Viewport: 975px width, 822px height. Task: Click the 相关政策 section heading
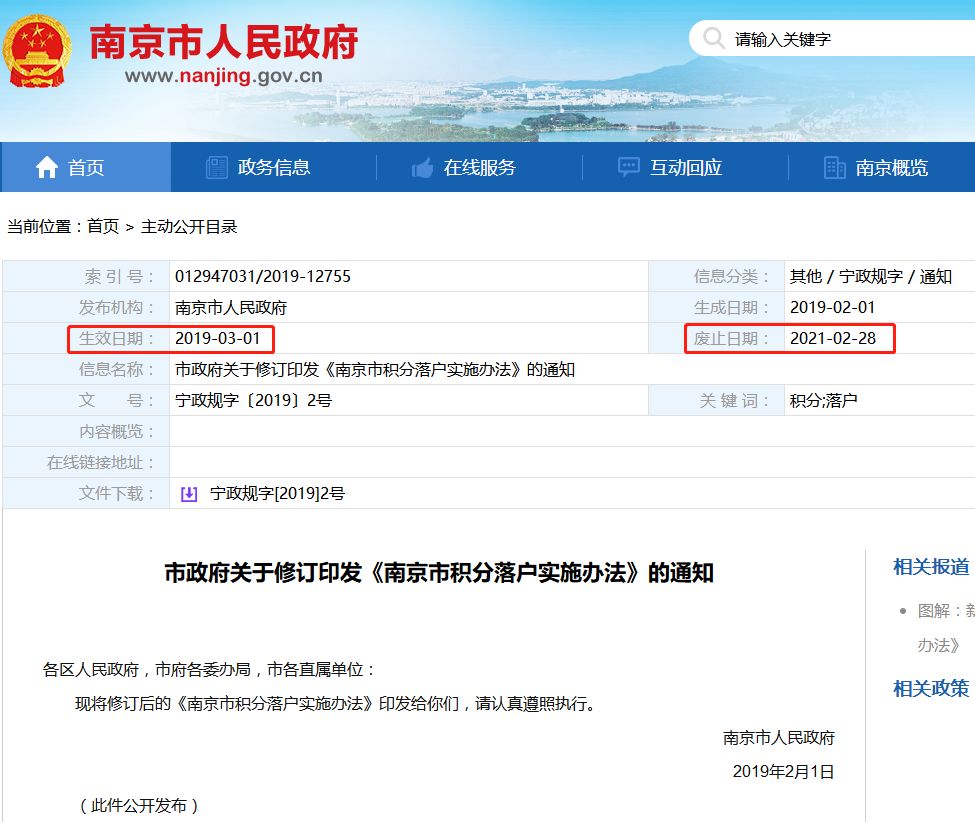[x=931, y=688]
